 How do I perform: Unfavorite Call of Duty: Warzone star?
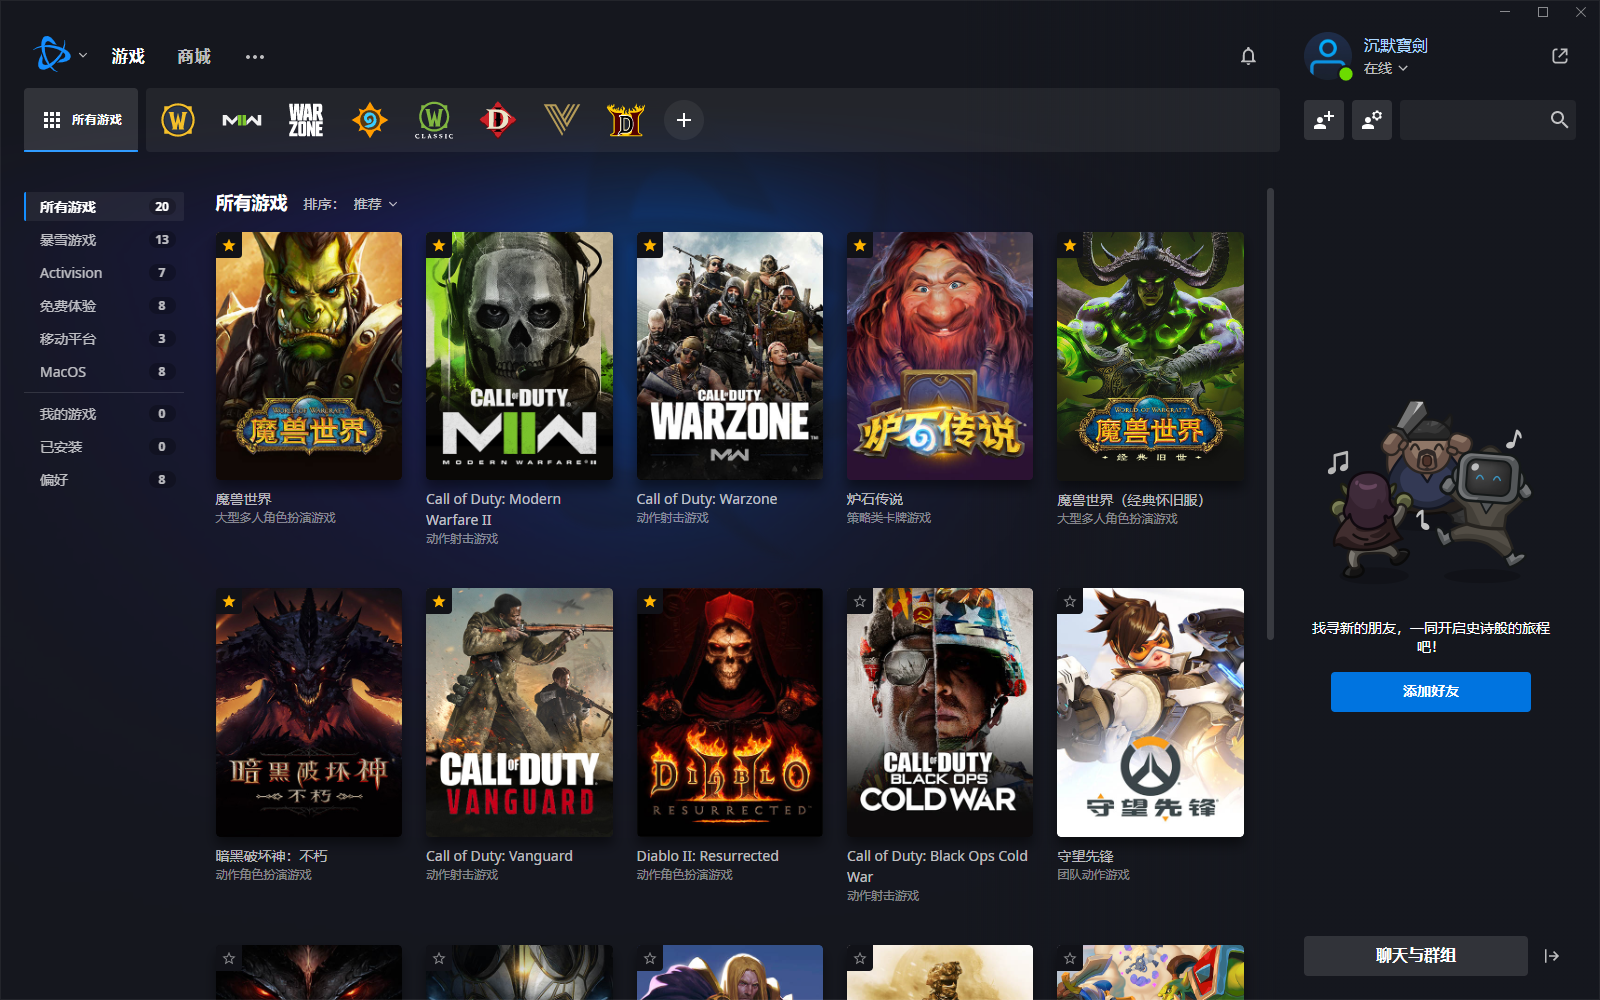coord(650,245)
